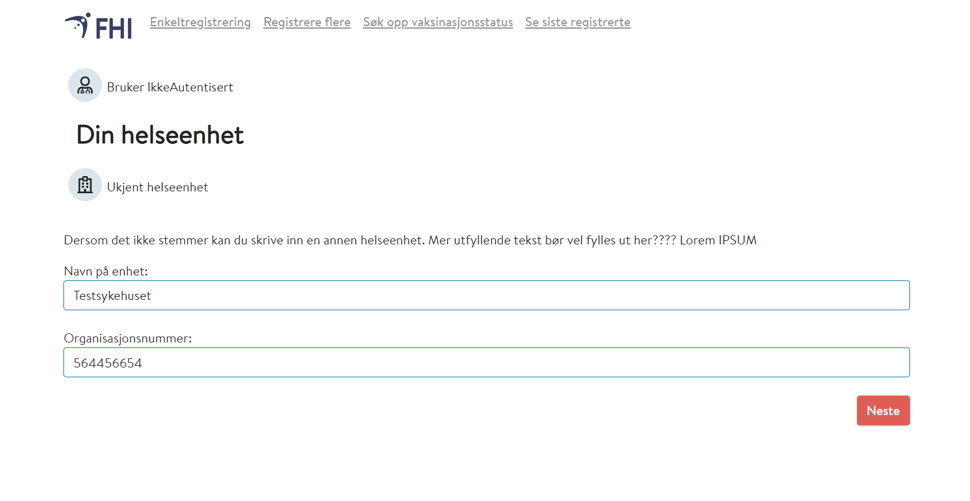Focus the Organisasjonsnummer input field
This screenshot has height=501, width=970.
coord(486,362)
